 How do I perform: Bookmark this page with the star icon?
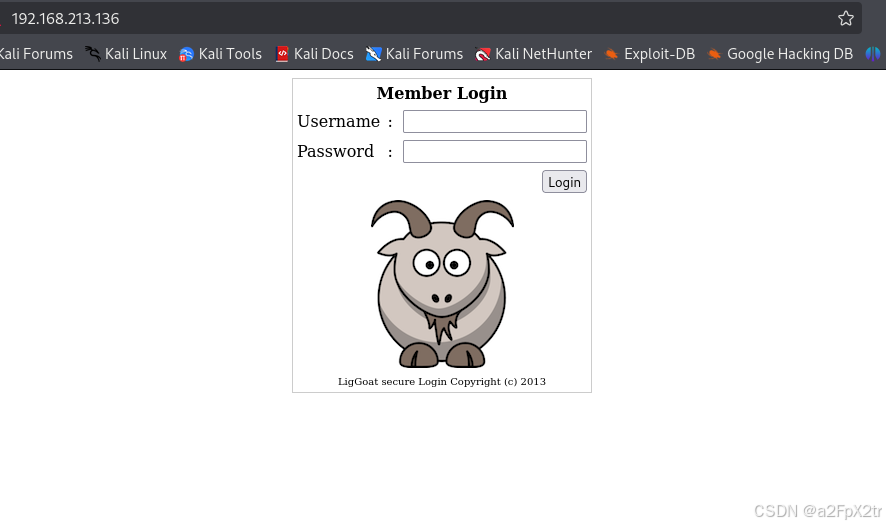click(x=845, y=19)
